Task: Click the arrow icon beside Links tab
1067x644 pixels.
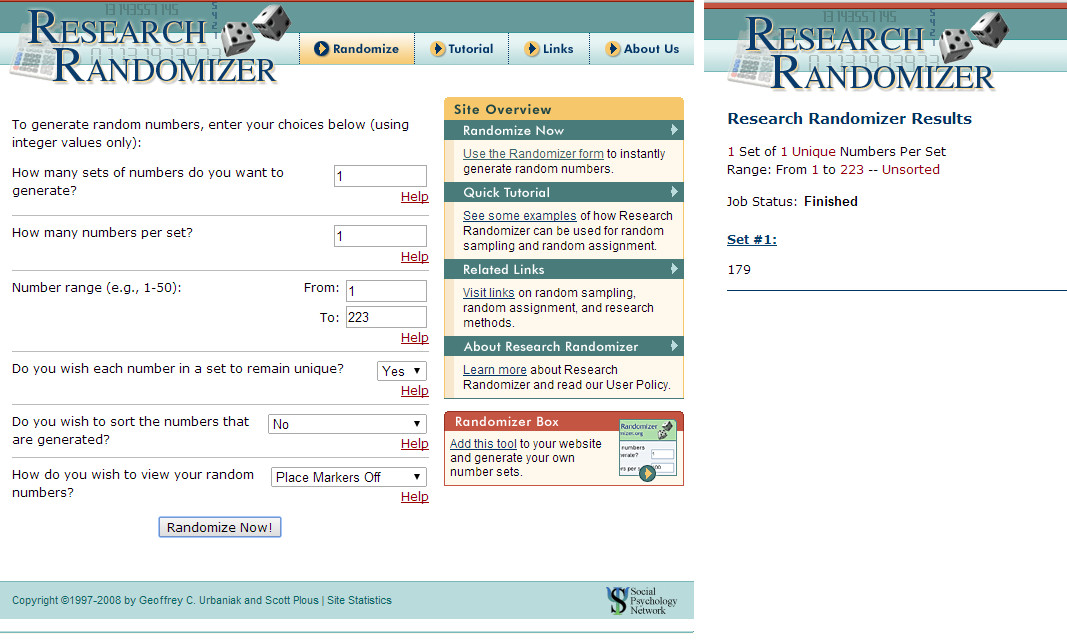Action: pos(532,49)
